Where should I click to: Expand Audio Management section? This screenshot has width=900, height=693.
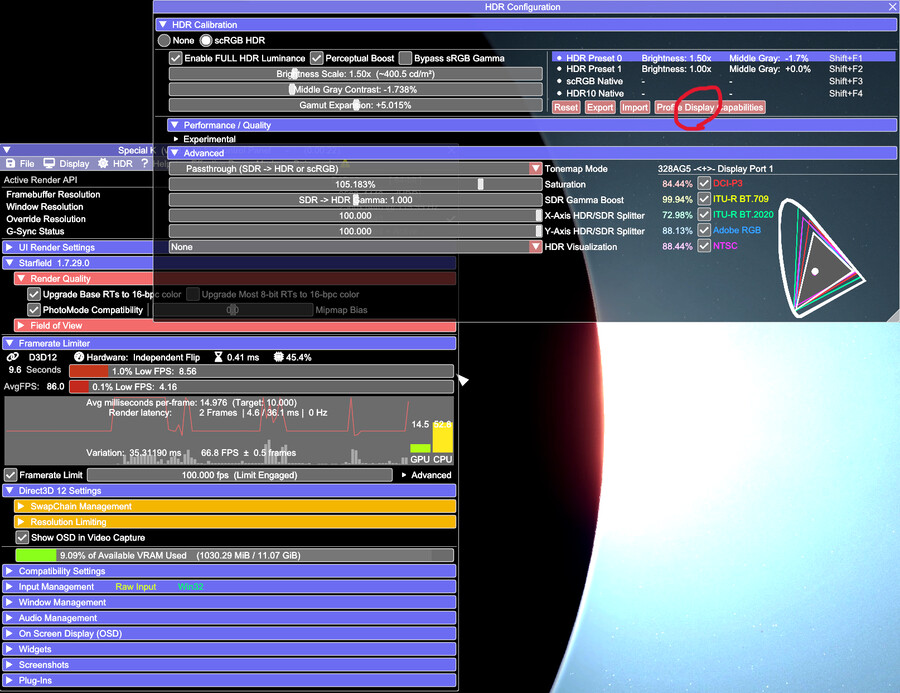229,618
